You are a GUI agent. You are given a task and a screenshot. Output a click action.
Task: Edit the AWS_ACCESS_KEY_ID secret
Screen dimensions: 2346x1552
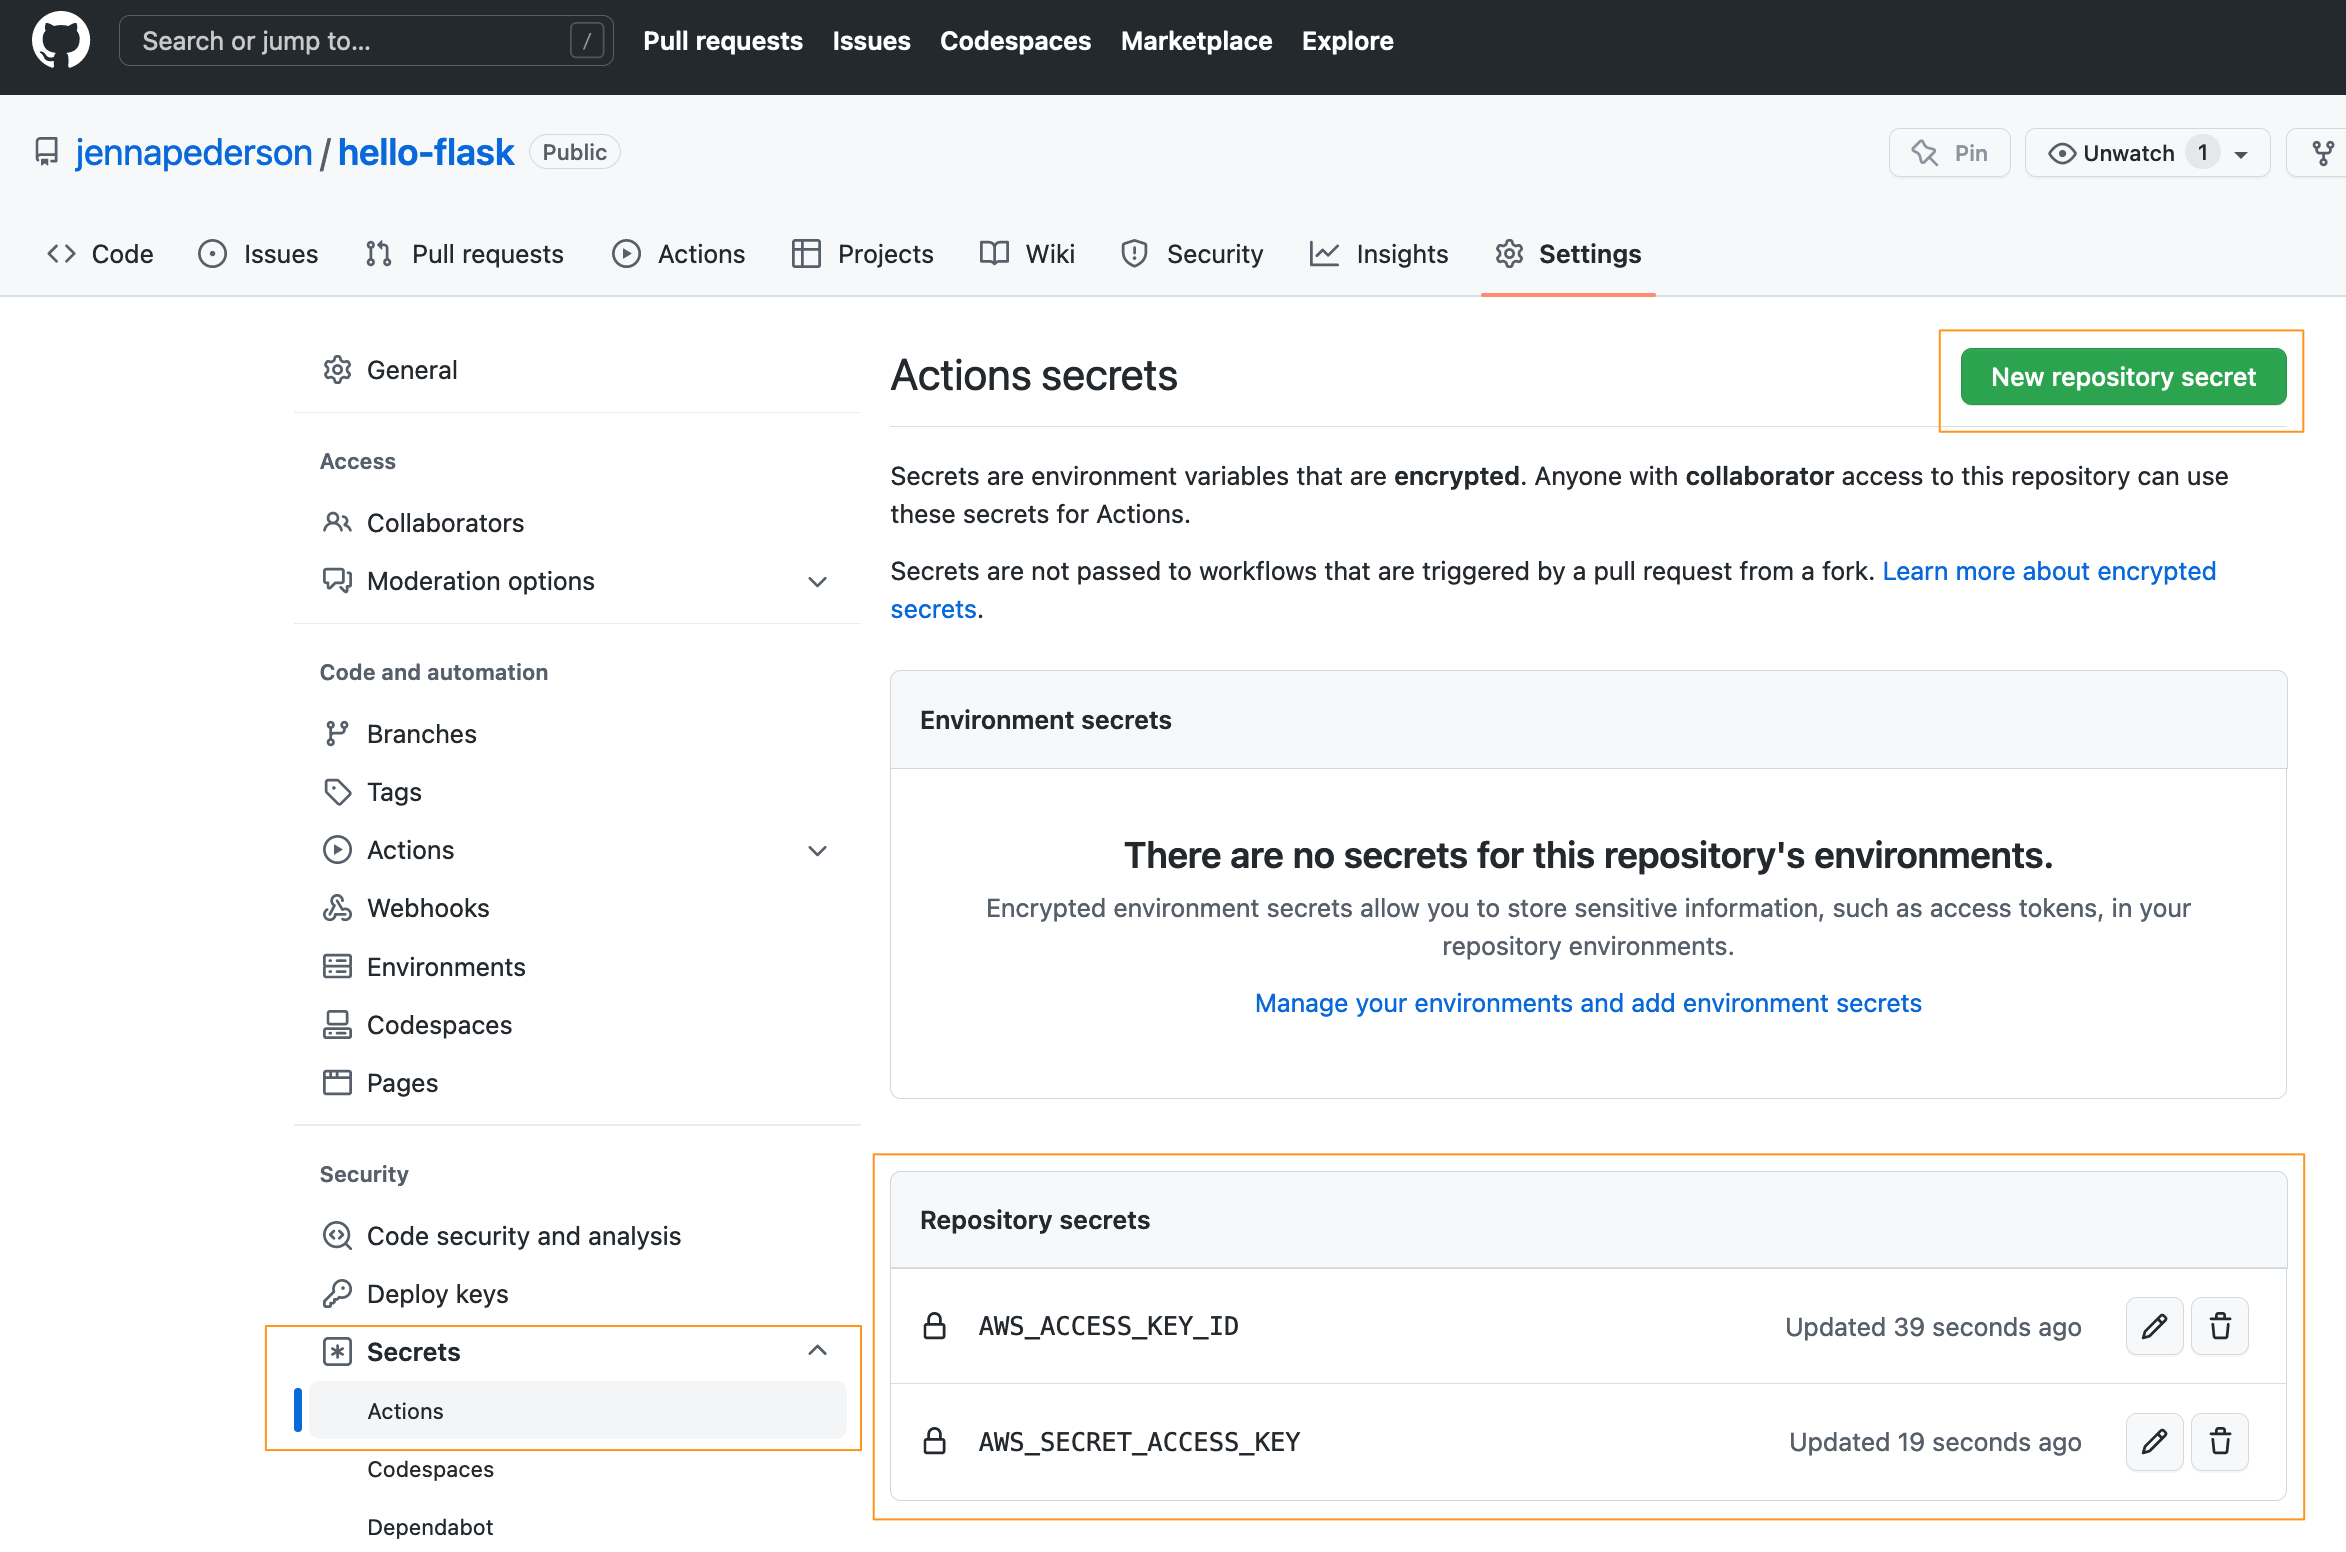coord(2154,1326)
